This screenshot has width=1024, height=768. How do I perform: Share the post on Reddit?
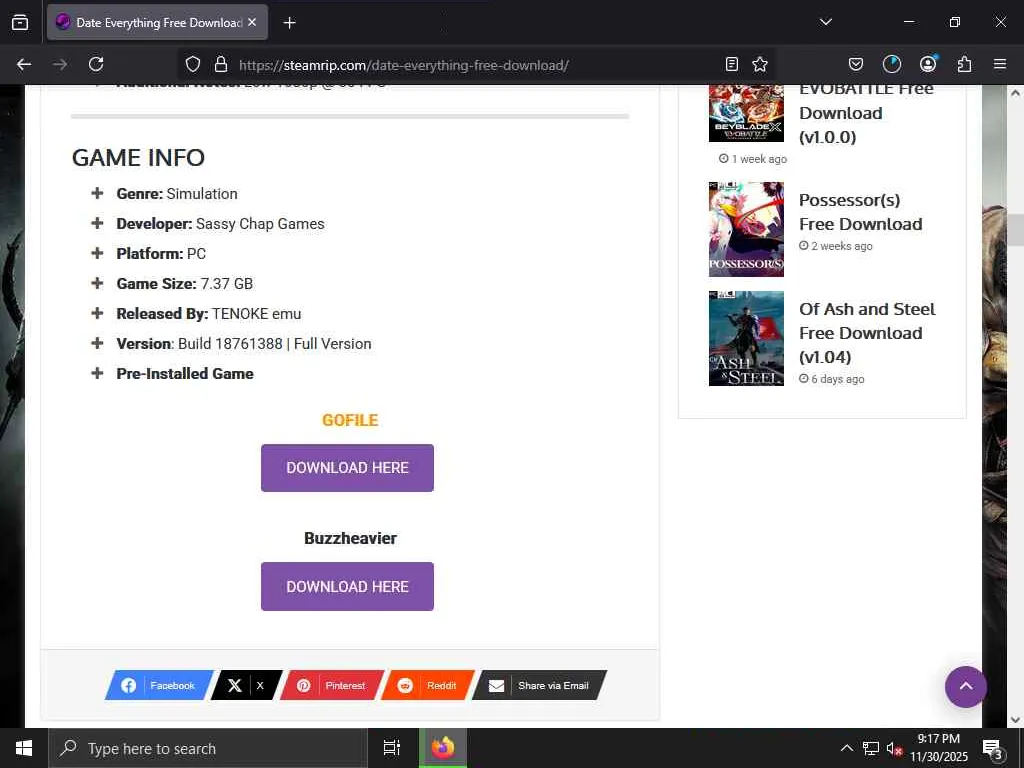point(427,685)
